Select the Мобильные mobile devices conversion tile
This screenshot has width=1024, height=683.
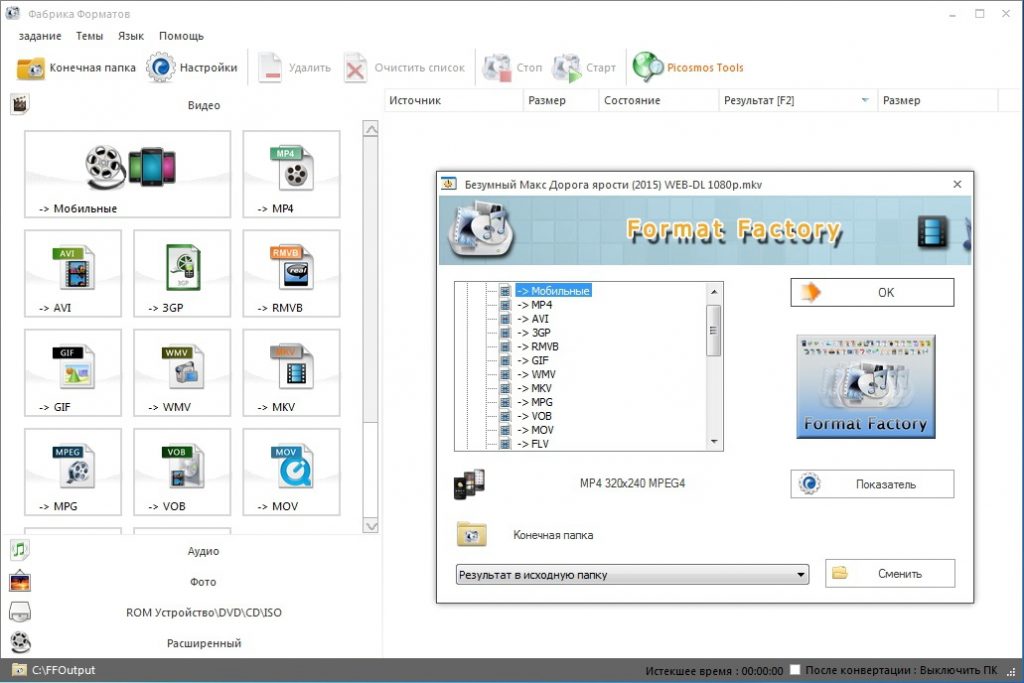(x=127, y=174)
